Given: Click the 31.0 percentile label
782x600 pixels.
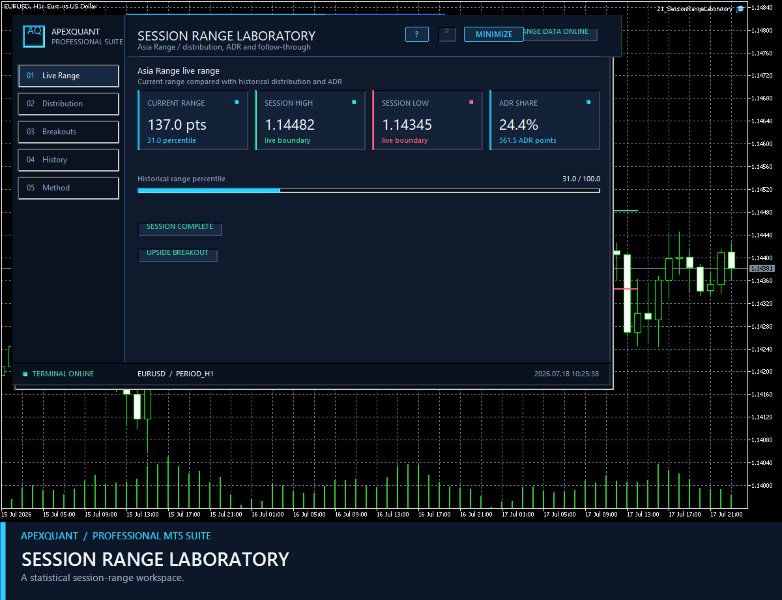Looking at the screenshot, I should tap(172, 141).
